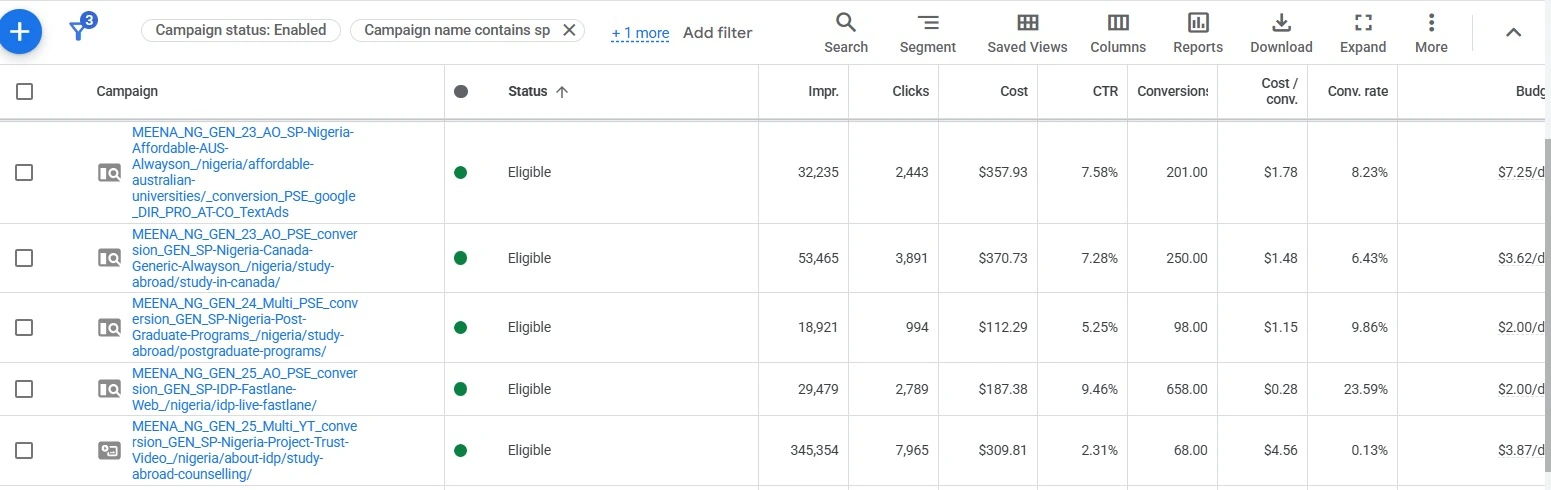Open the Columns chooser

(1118, 33)
